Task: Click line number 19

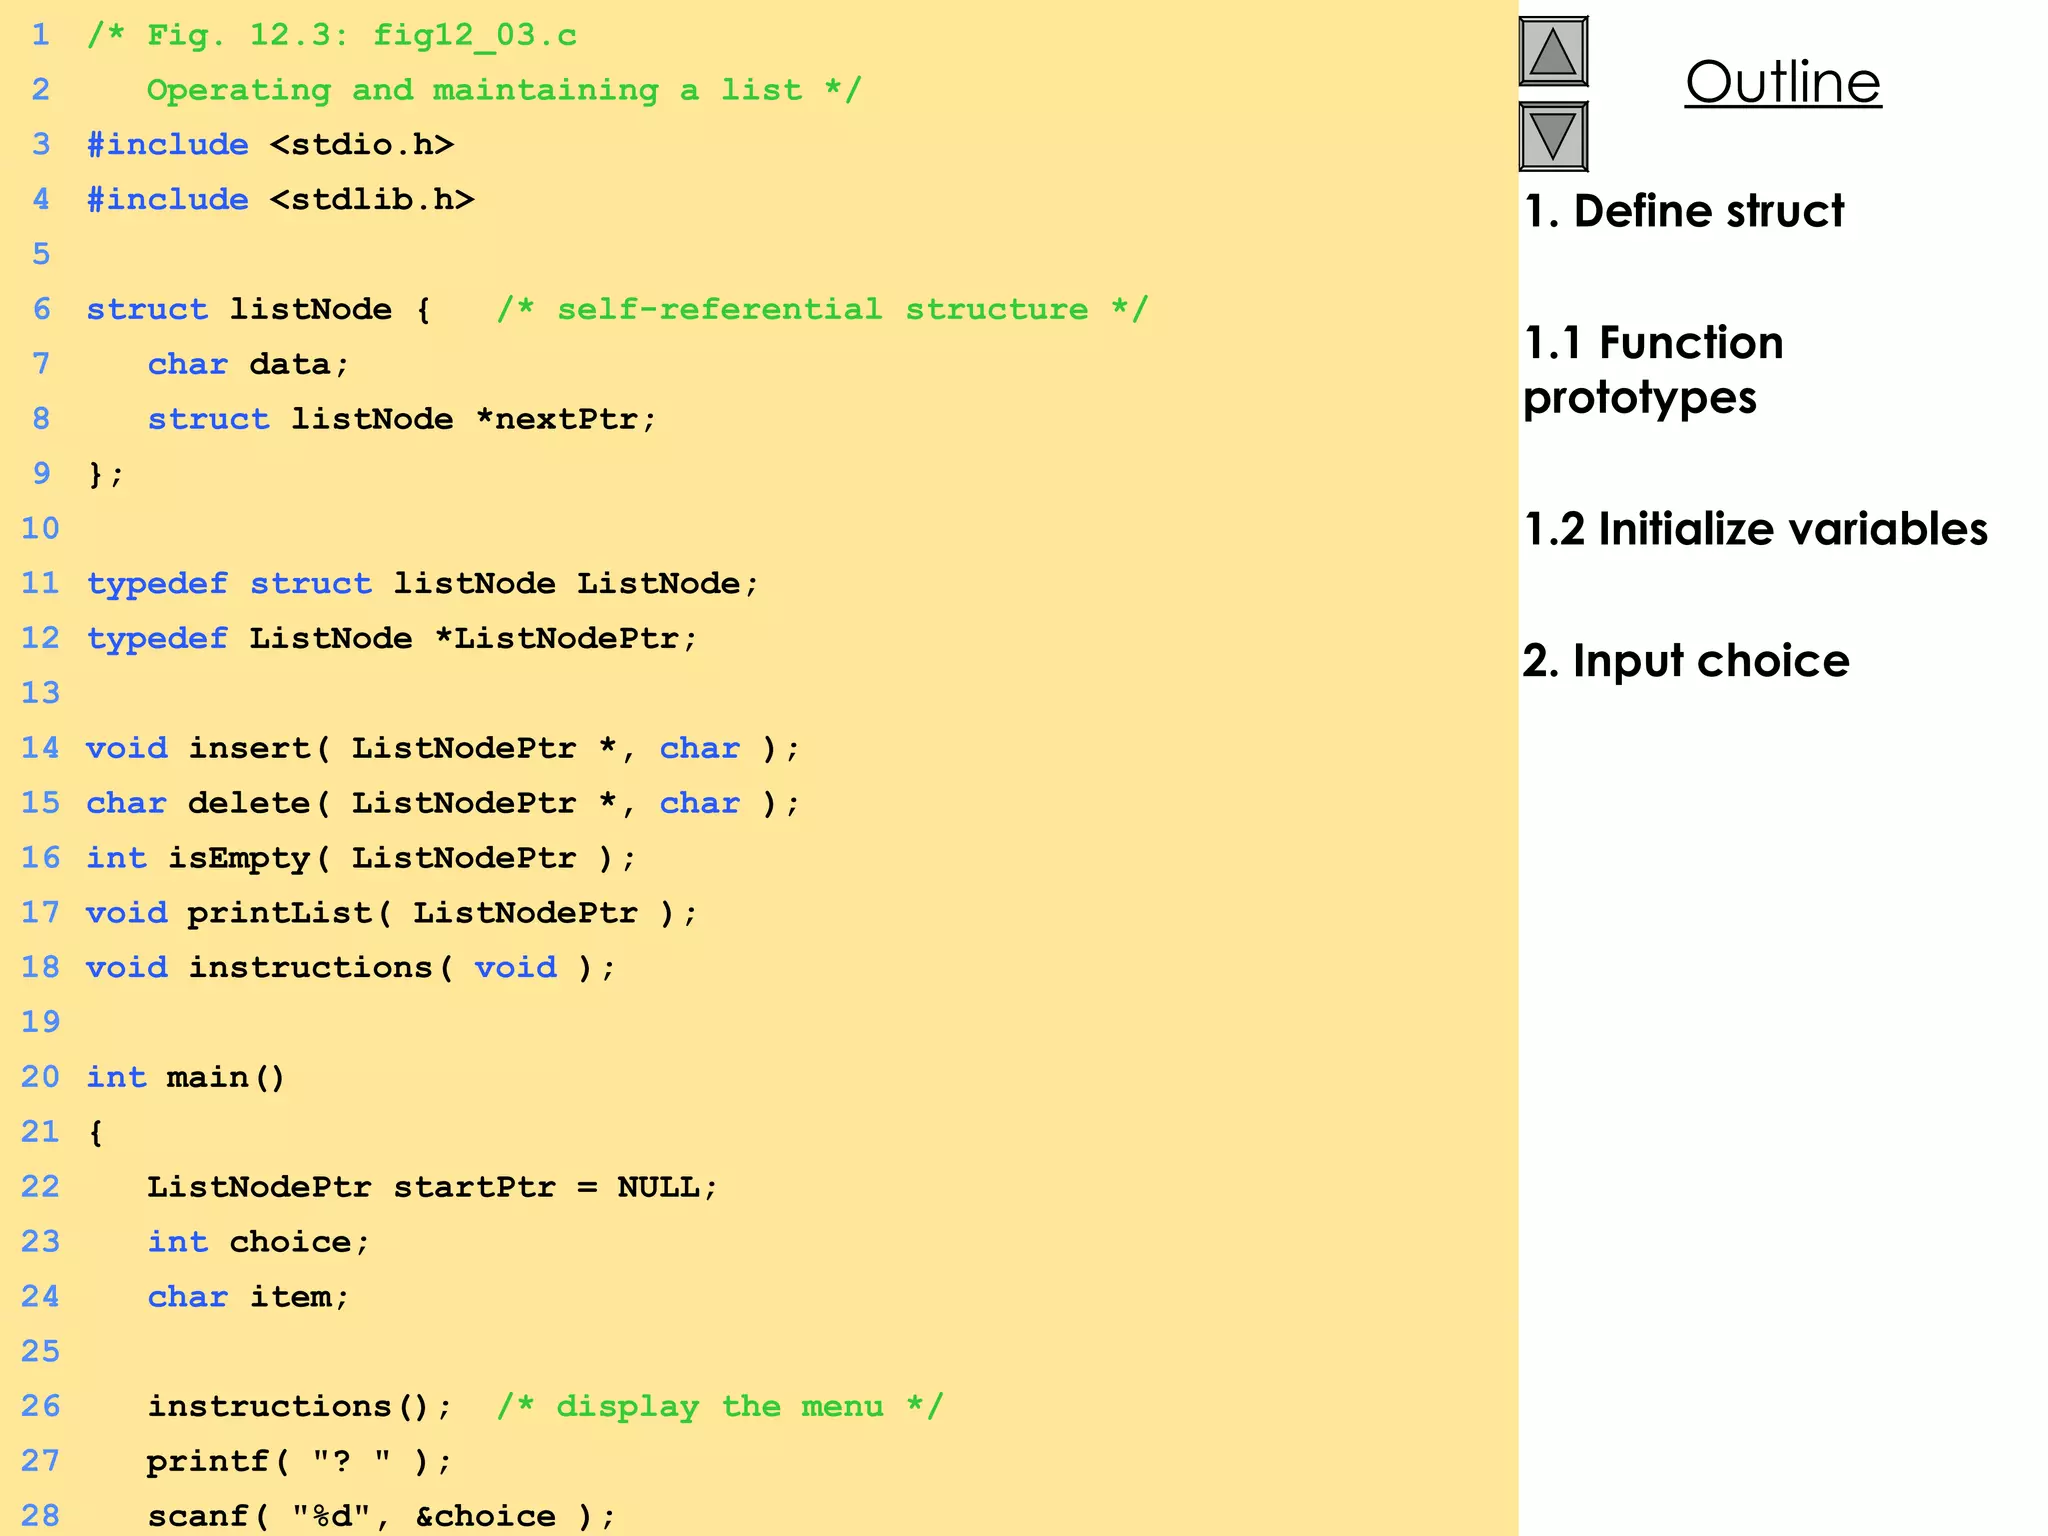Action: coord(41,1022)
